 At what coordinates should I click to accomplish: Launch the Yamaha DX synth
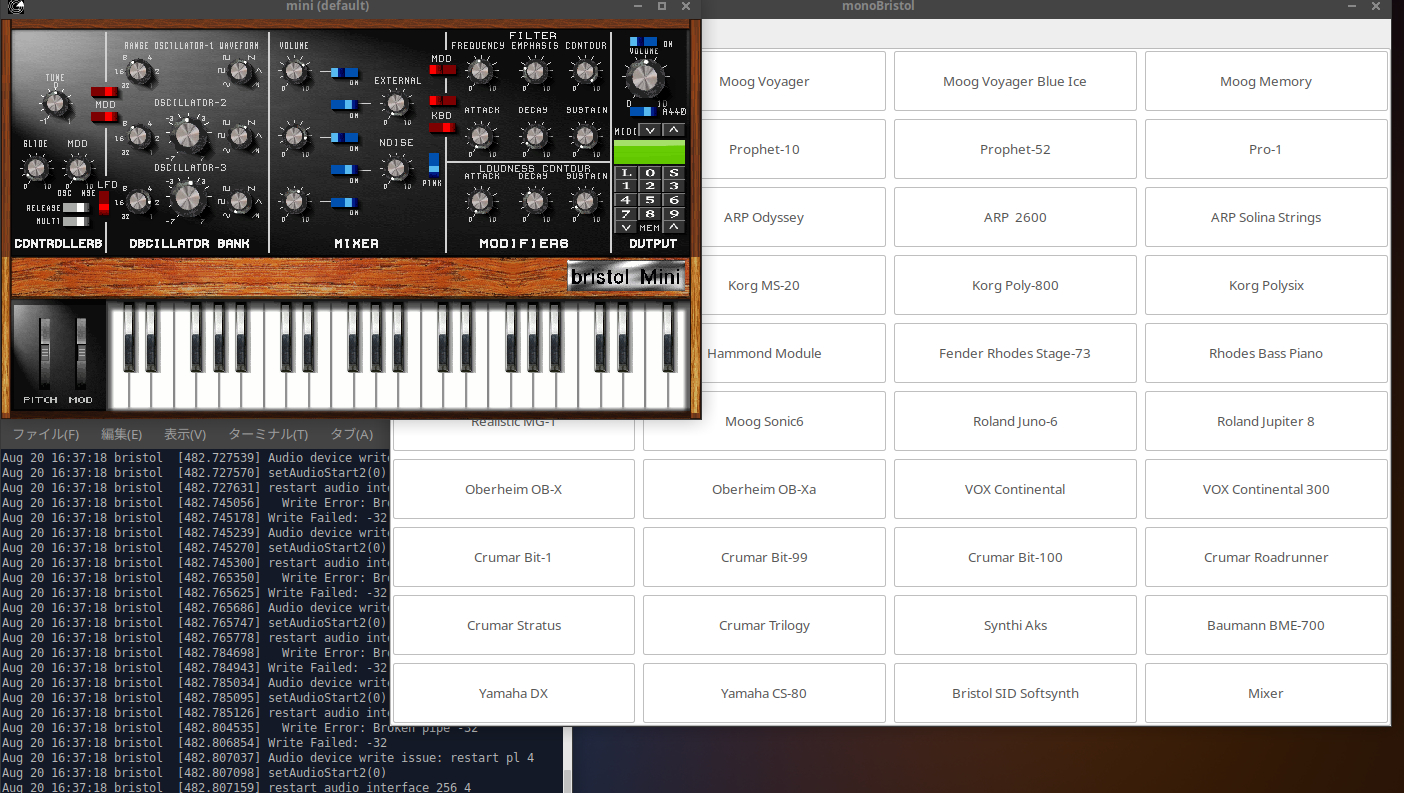(514, 693)
